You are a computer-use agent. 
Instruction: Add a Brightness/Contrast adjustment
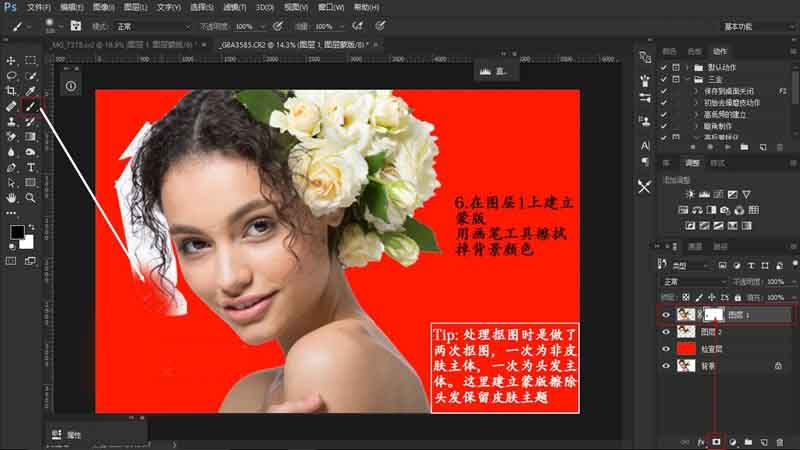[690, 194]
